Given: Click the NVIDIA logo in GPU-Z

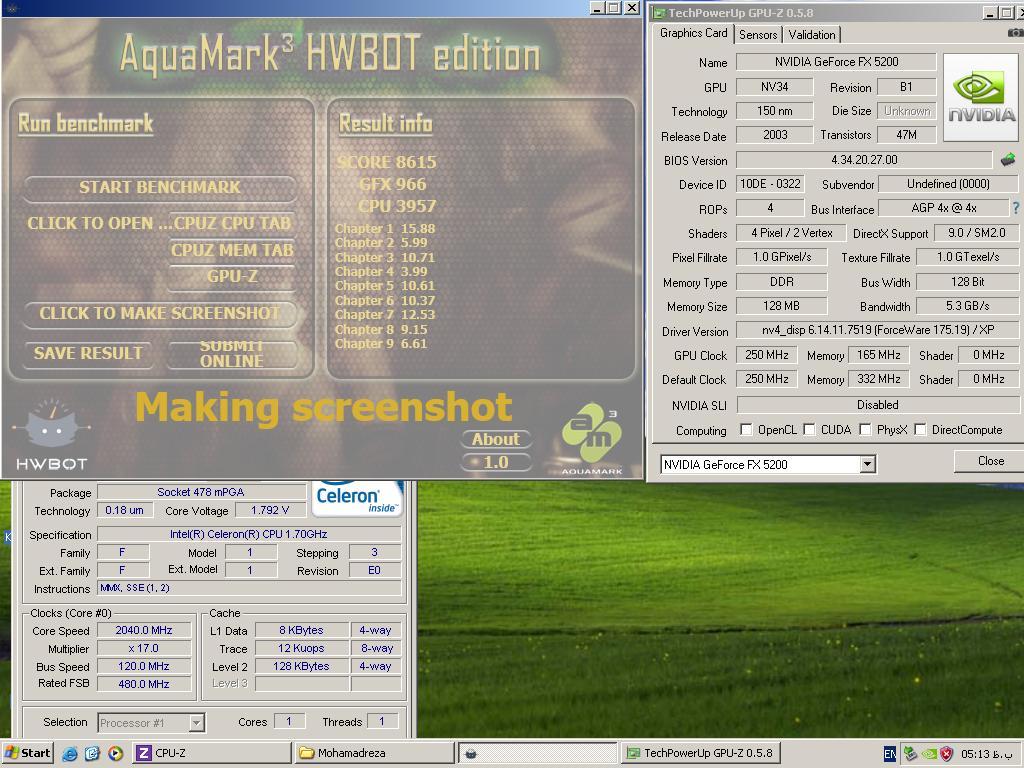Looking at the screenshot, I should (981, 98).
